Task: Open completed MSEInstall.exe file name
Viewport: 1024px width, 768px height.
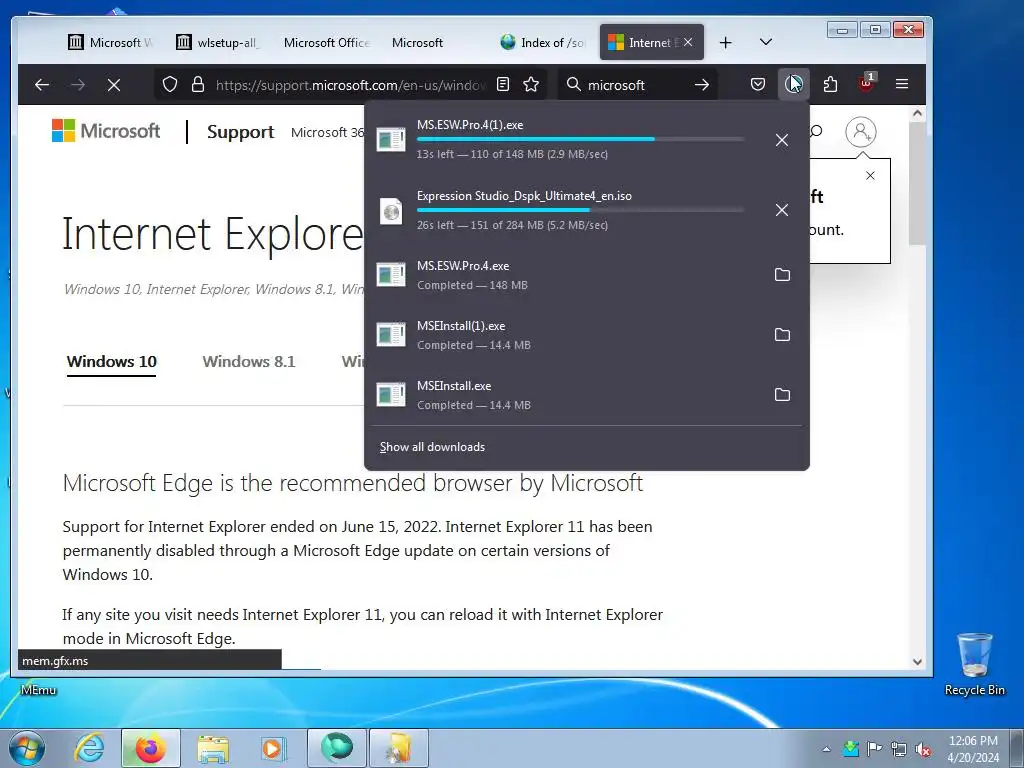Action: click(454, 386)
